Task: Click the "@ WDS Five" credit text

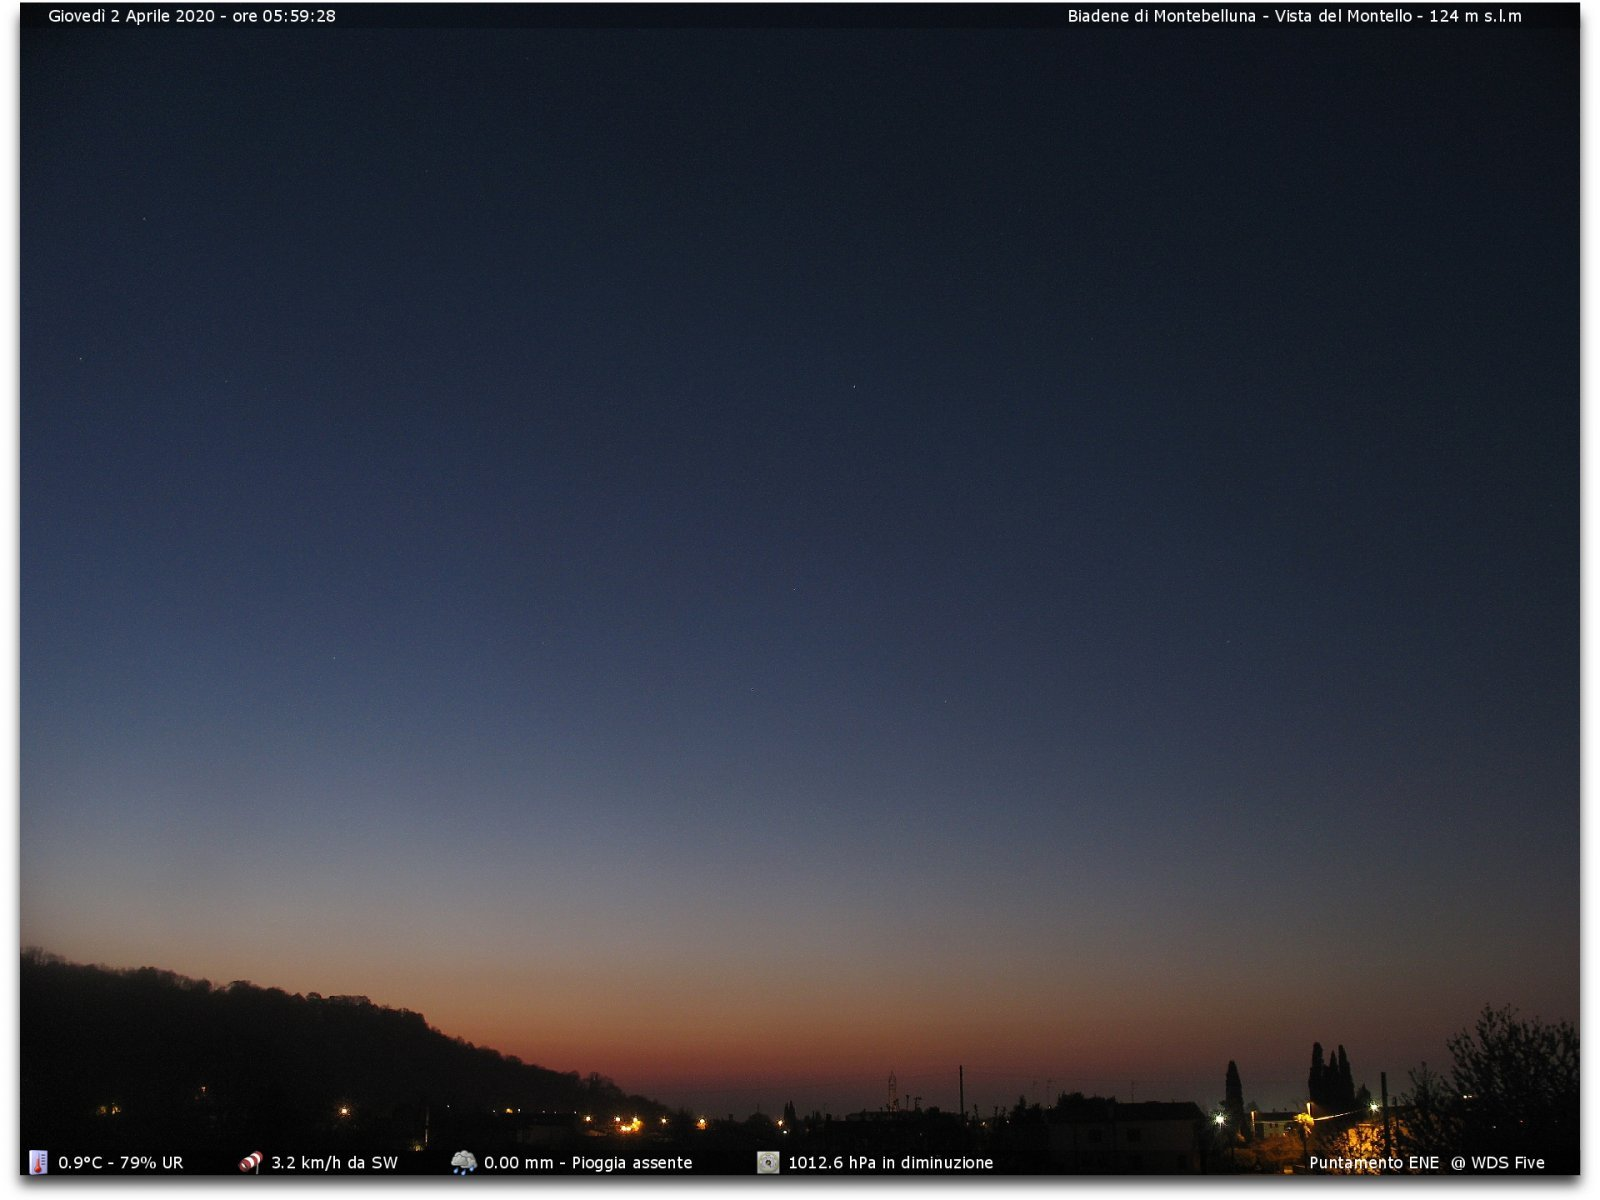Action: click(1498, 1163)
